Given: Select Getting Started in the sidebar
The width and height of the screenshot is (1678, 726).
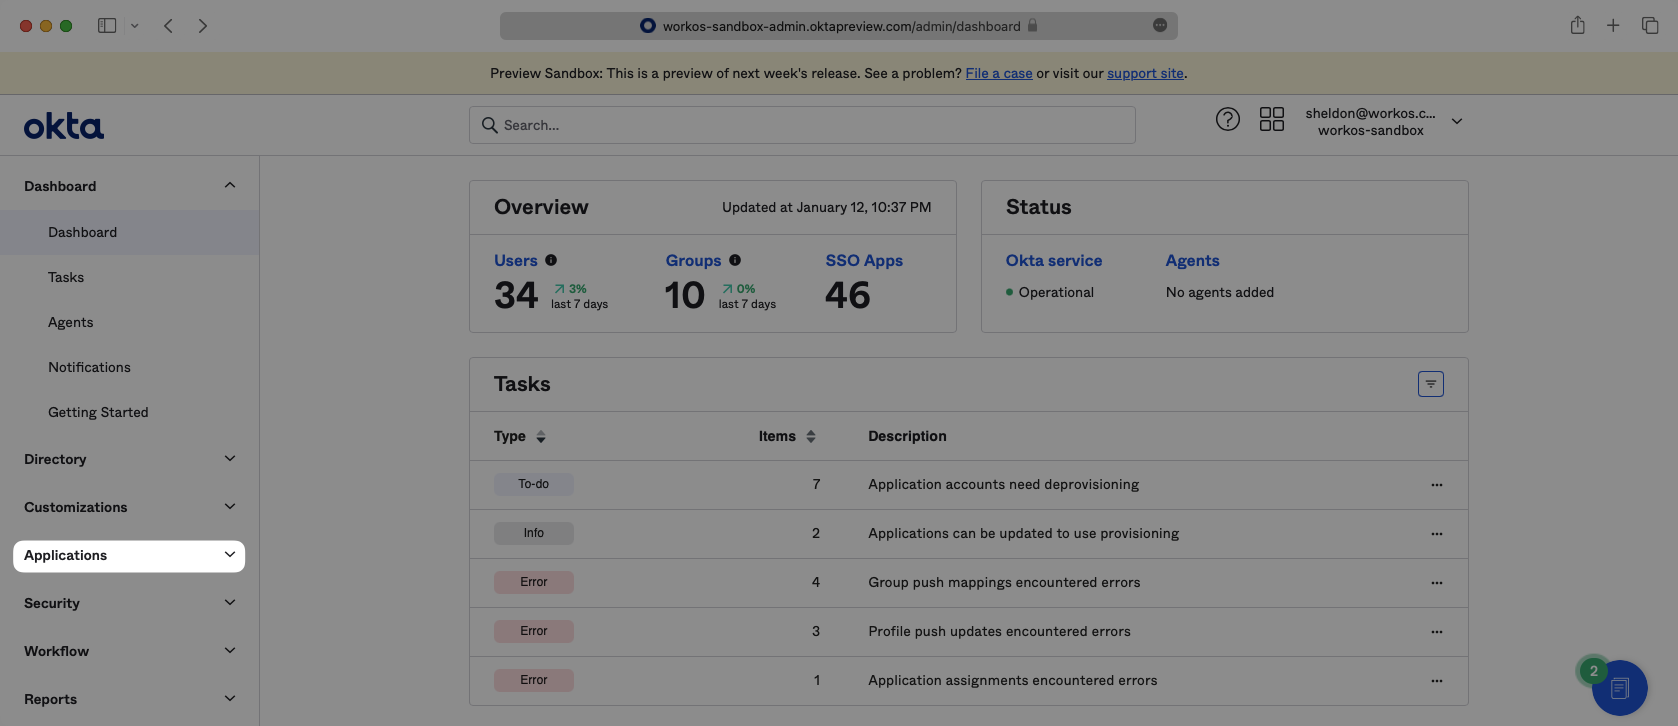Looking at the screenshot, I should [98, 412].
